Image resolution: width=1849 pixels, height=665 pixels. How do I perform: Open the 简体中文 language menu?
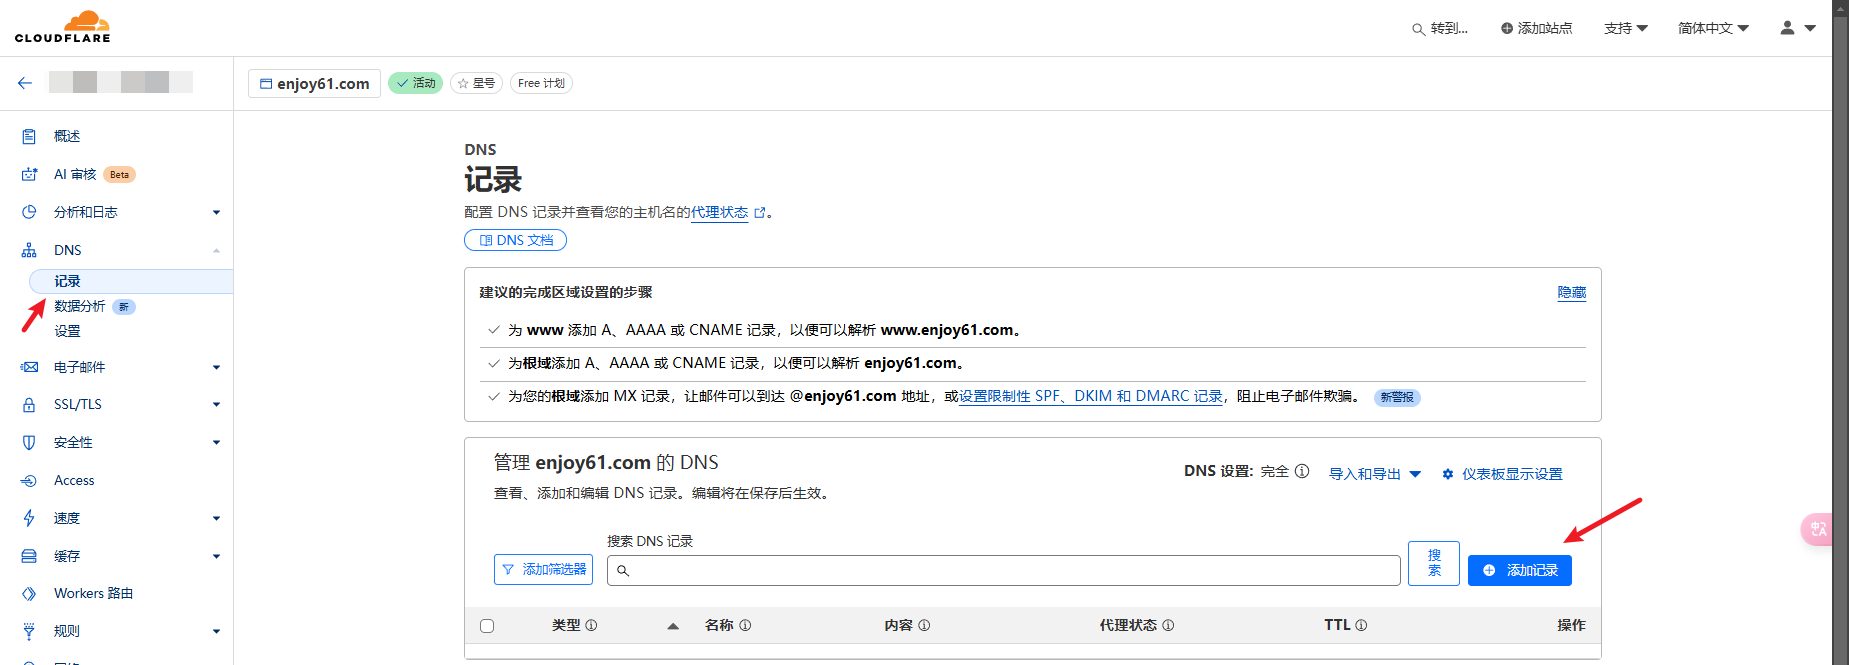click(1714, 28)
